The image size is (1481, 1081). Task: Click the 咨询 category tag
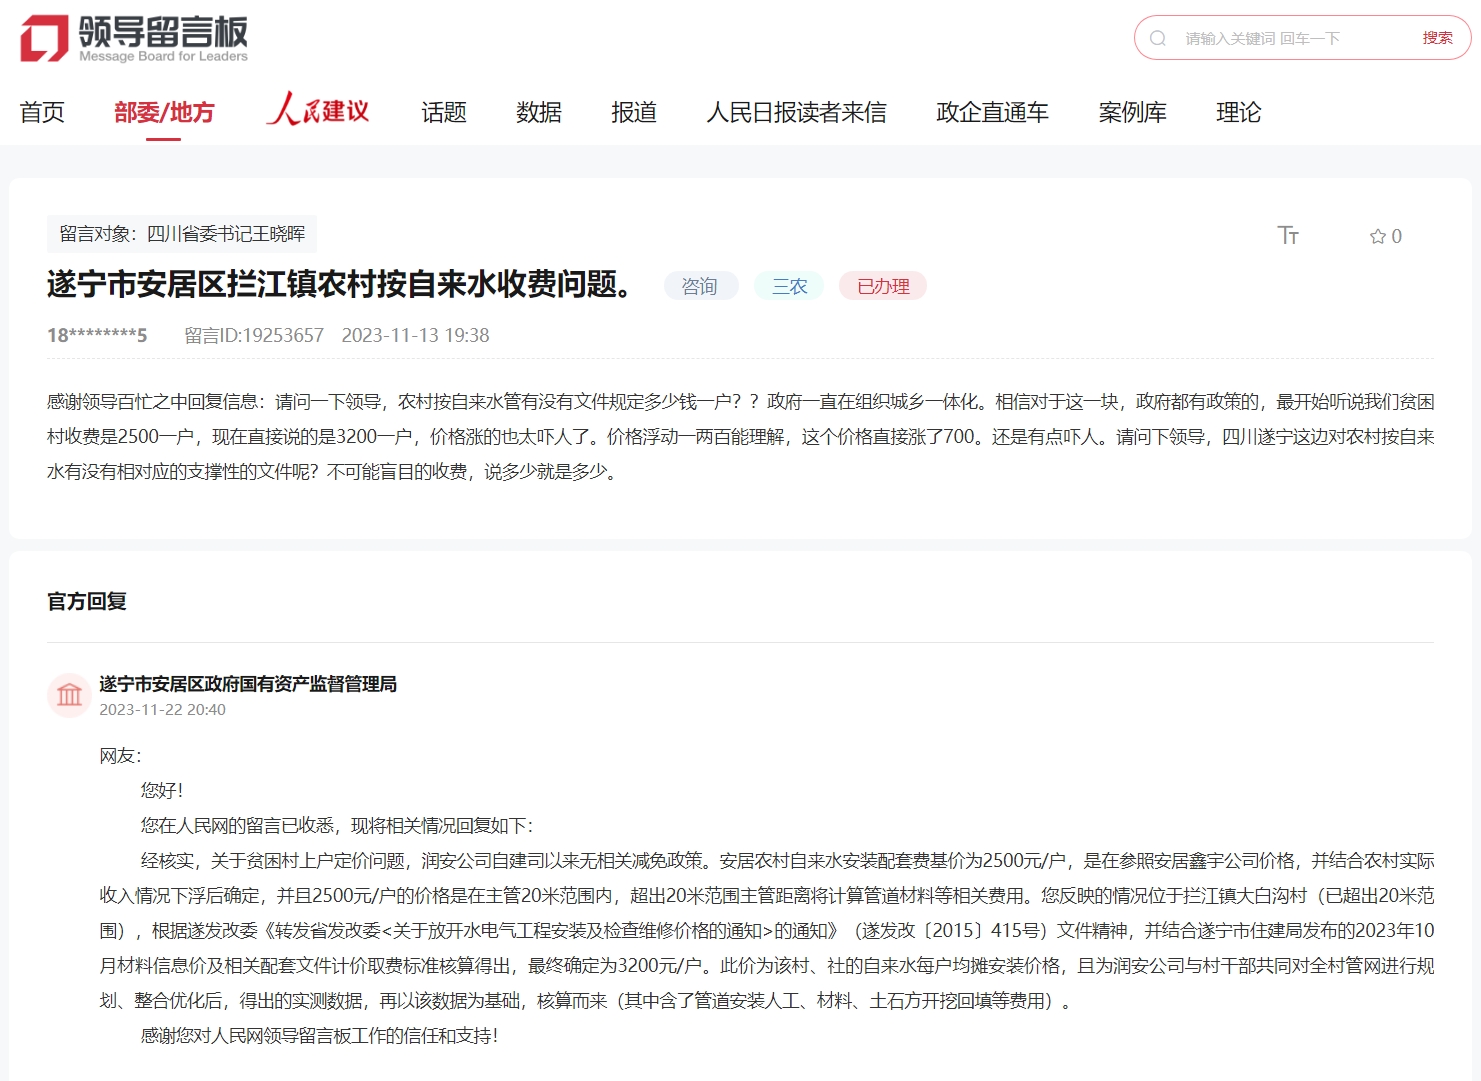[700, 286]
